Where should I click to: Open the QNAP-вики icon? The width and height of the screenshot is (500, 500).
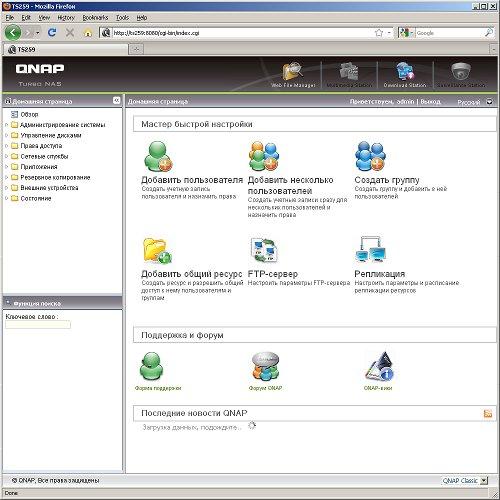tap(379, 366)
